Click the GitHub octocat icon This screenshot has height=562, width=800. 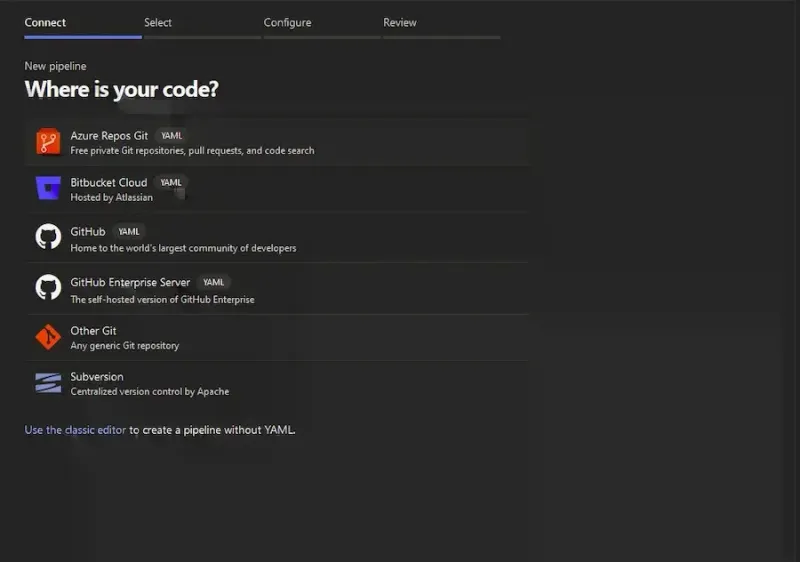click(x=48, y=238)
